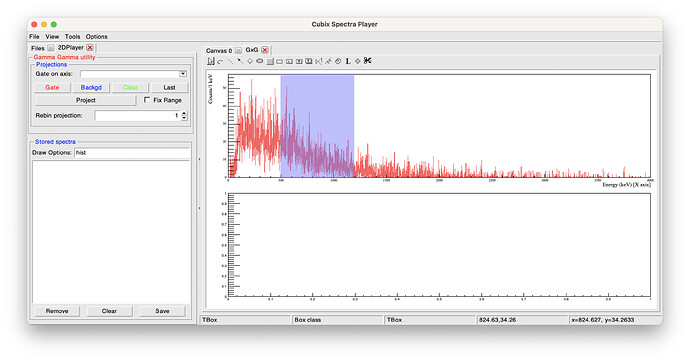
Task: Increase the Rebin projection value
Action: coord(184,113)
